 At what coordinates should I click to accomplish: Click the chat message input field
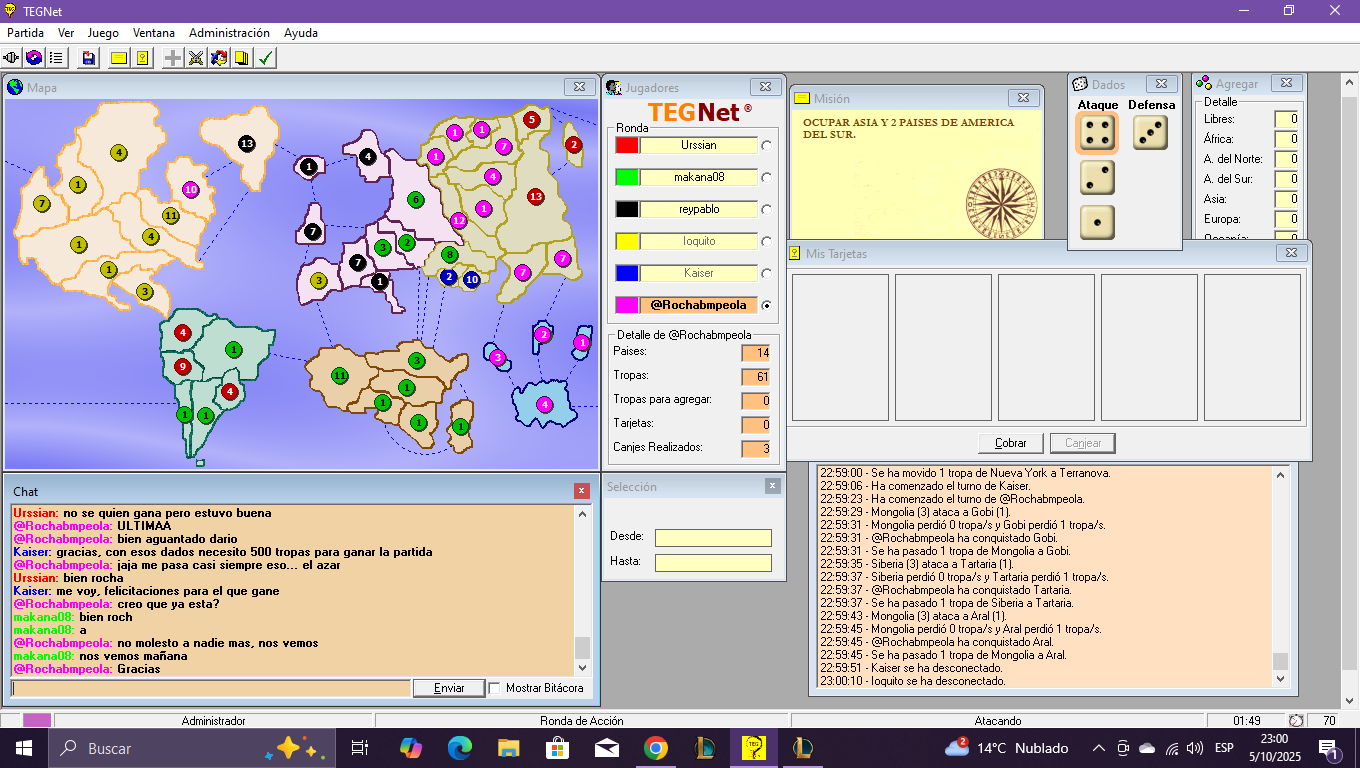210,688
